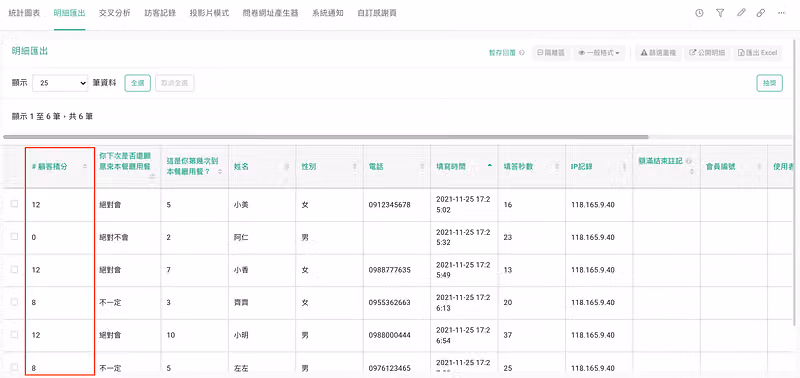
Task: Click the info icon beside 額滿結束註記 header
Action: (x=689, y=161)
